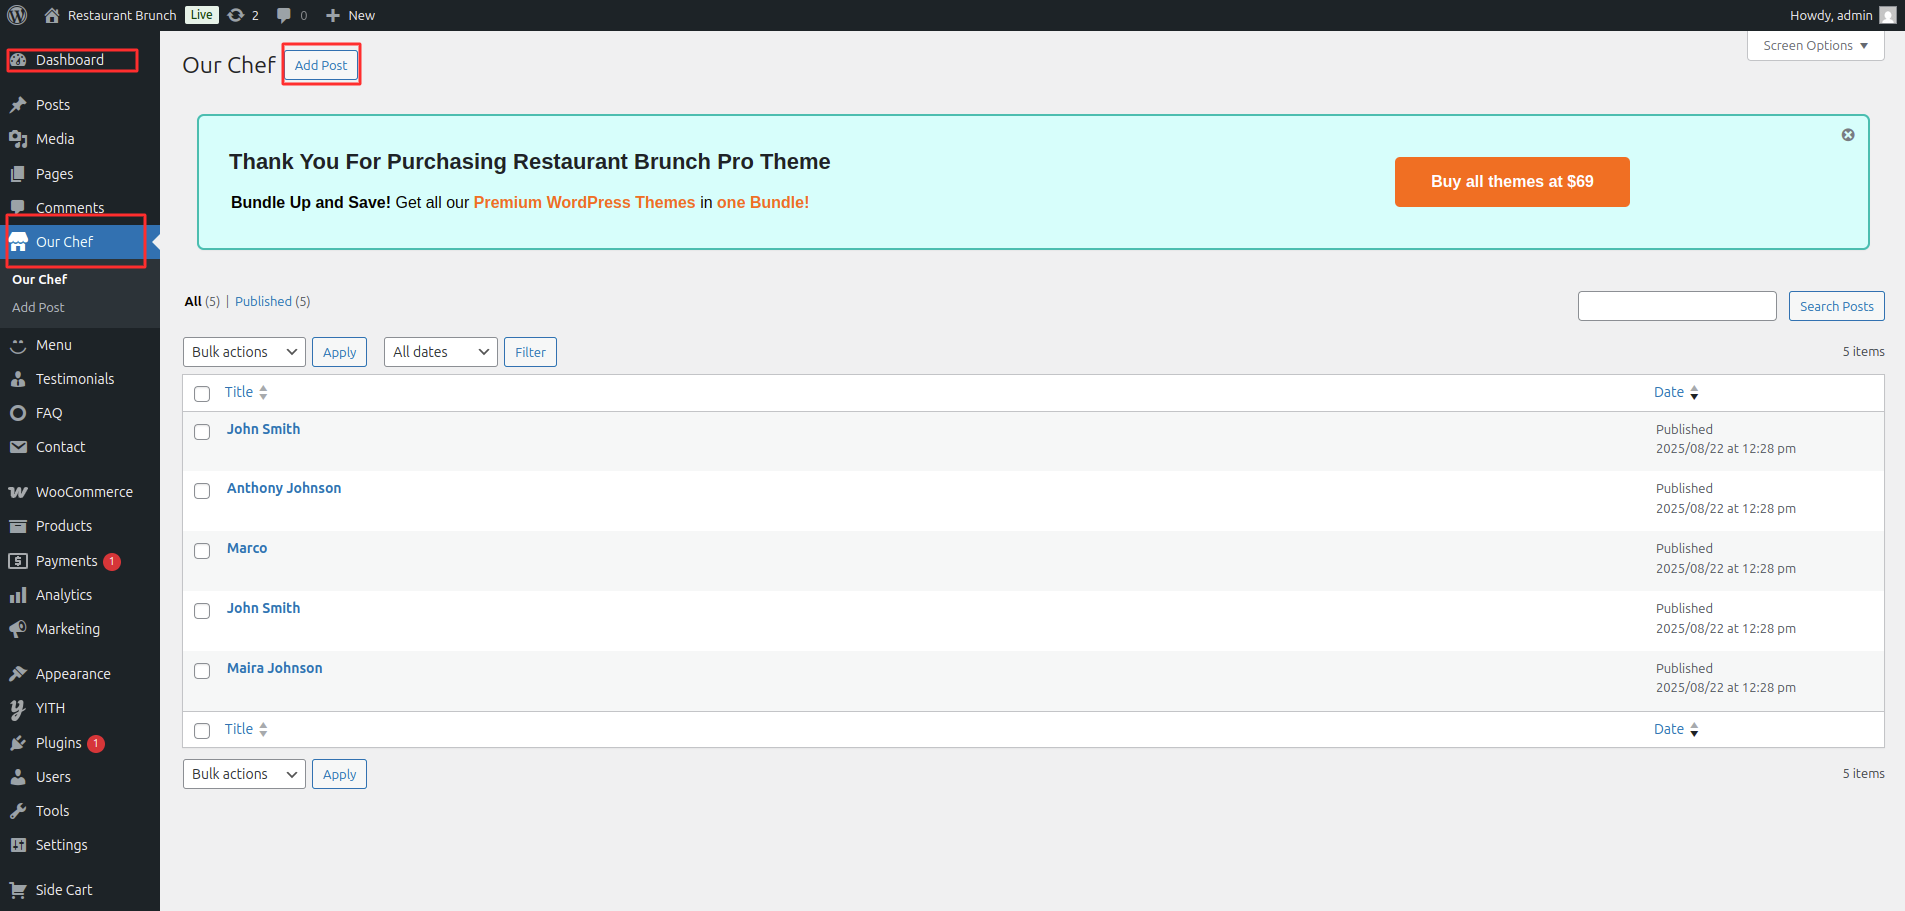1905x911 pixels.
Task: Open the comments bubble icon in the admin bar
Action: point(284,15)
